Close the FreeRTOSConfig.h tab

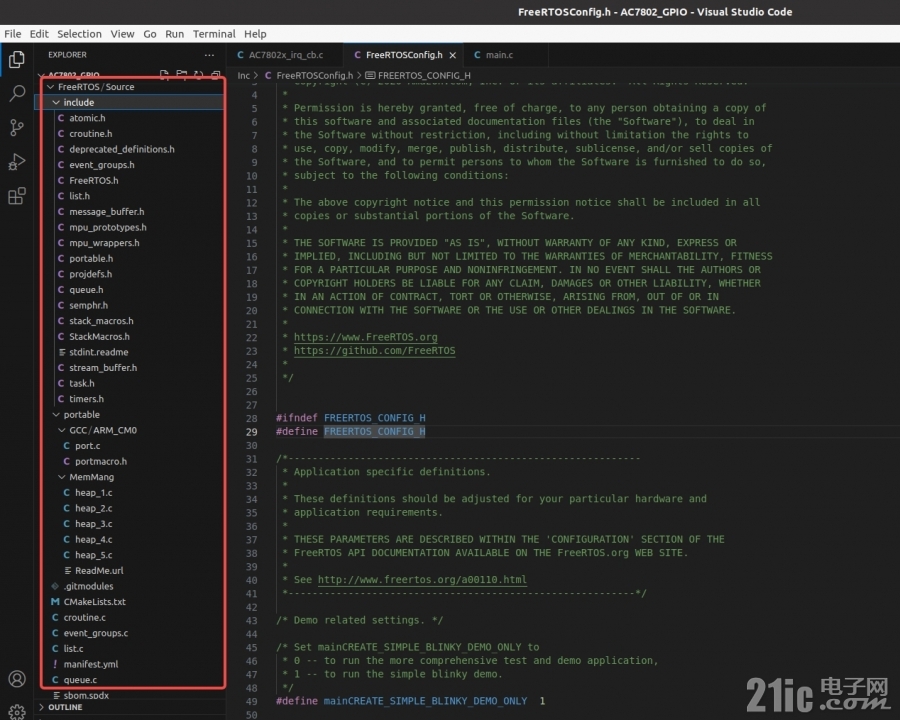tap(453, 55)
